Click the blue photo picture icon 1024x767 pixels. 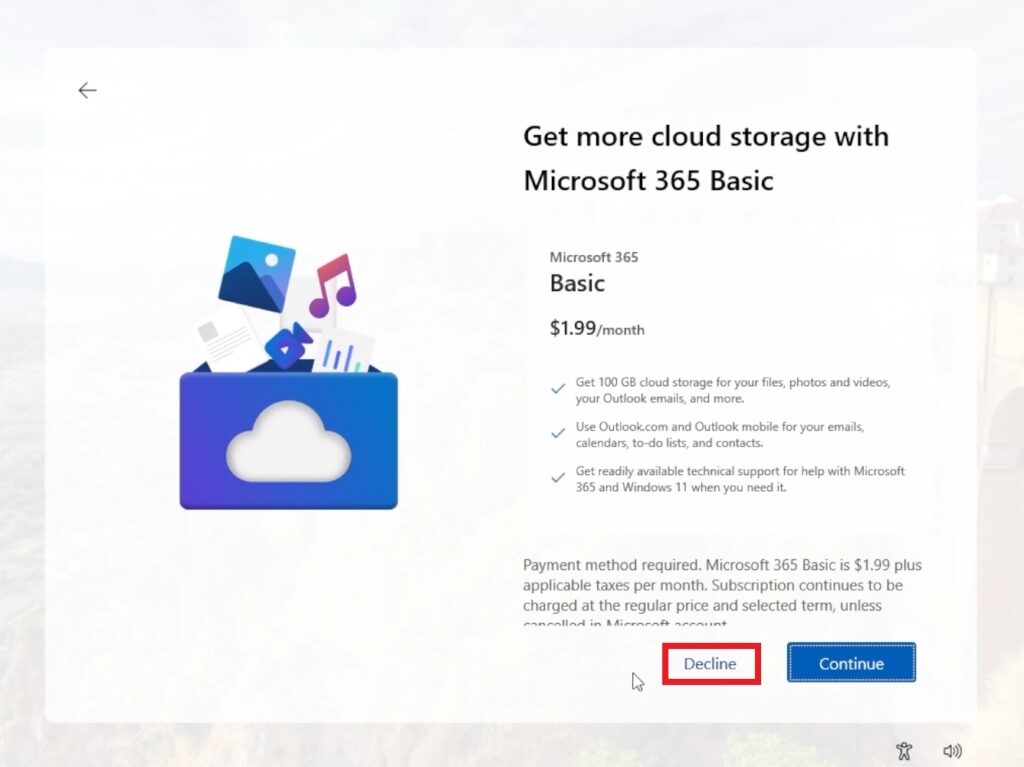point(255,271)
